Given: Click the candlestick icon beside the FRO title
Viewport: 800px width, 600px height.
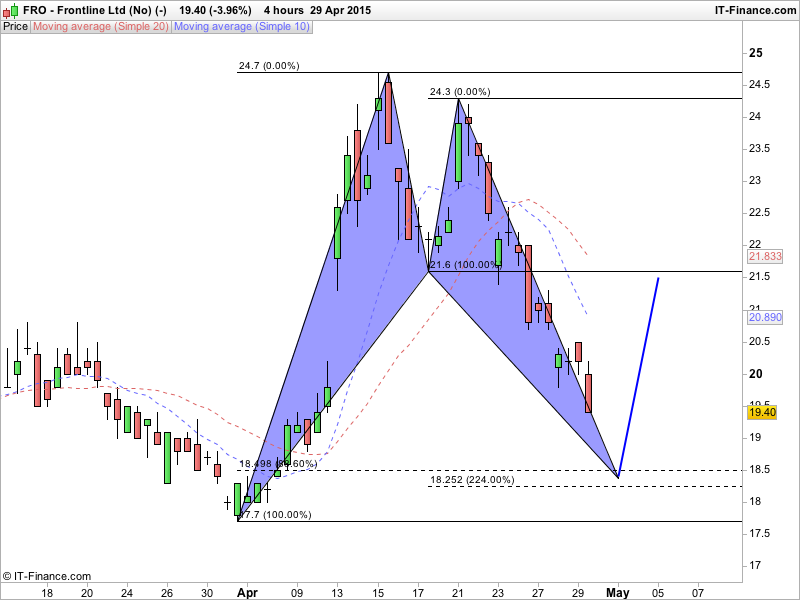Looking at the screenshot, I should coord(11,10).
